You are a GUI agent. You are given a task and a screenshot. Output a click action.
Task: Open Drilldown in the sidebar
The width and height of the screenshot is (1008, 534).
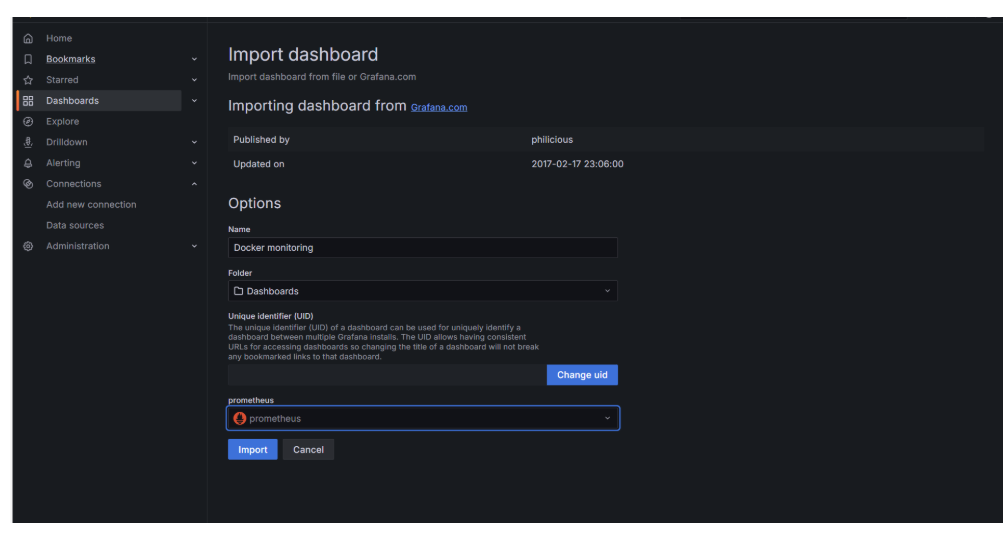coord(67,142)
